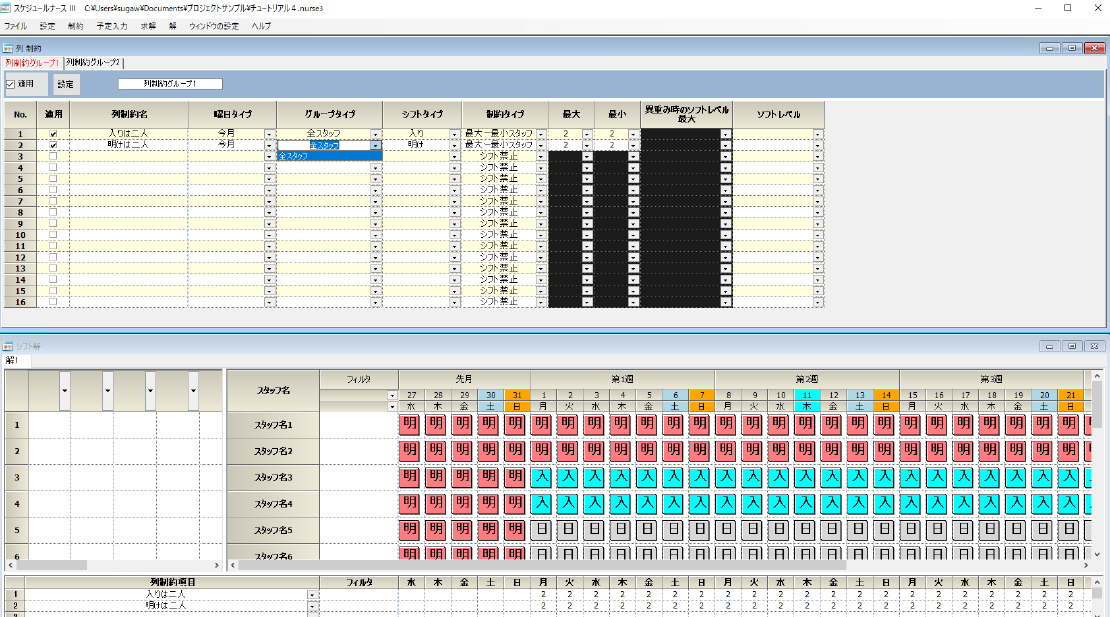Screen dimensions: 1110x617
Task: Uncheck 適用 for row 2 明けは二人
Action: (x=53, y=145)
